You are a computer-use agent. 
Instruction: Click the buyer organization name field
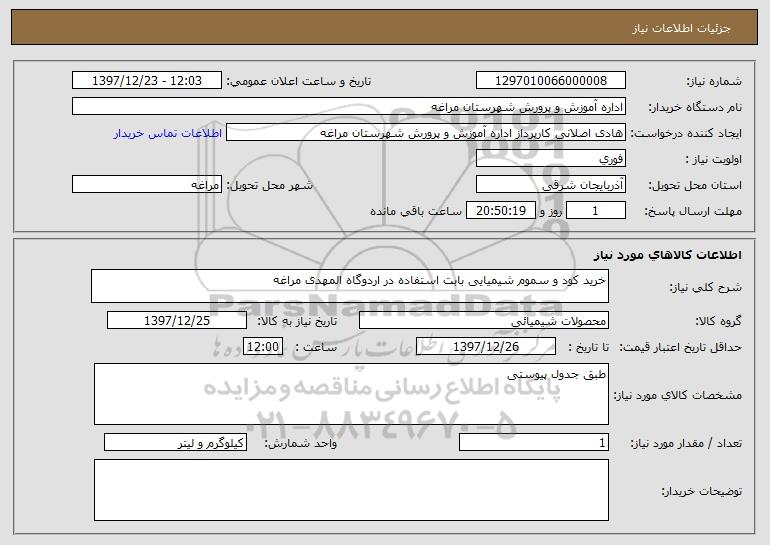tap(349, 107)
